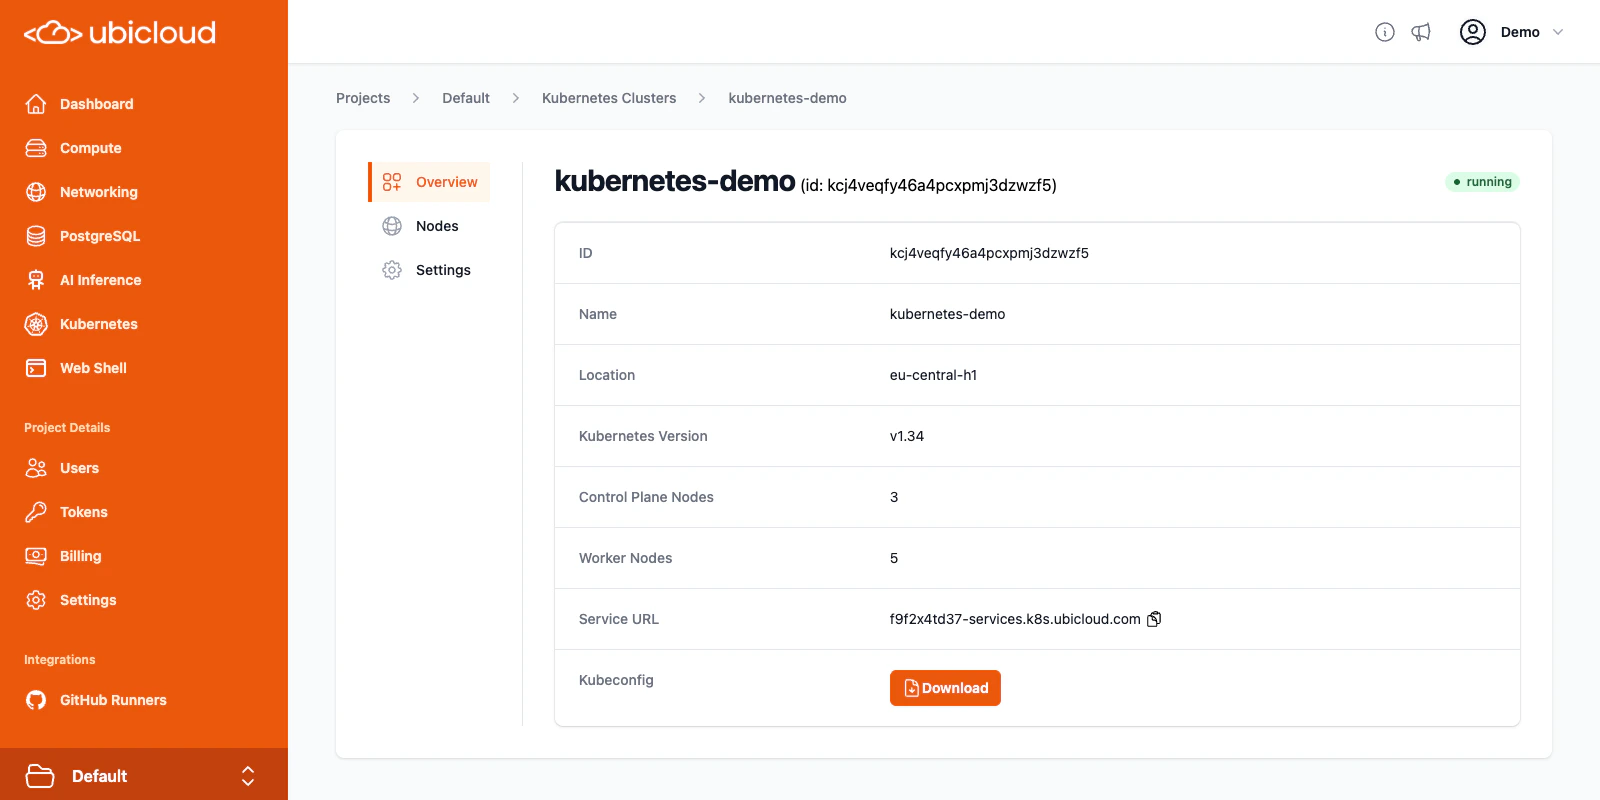Open AI Inference sidebar link
This screenshot has width=1600, height=800.
pos(101,280)
